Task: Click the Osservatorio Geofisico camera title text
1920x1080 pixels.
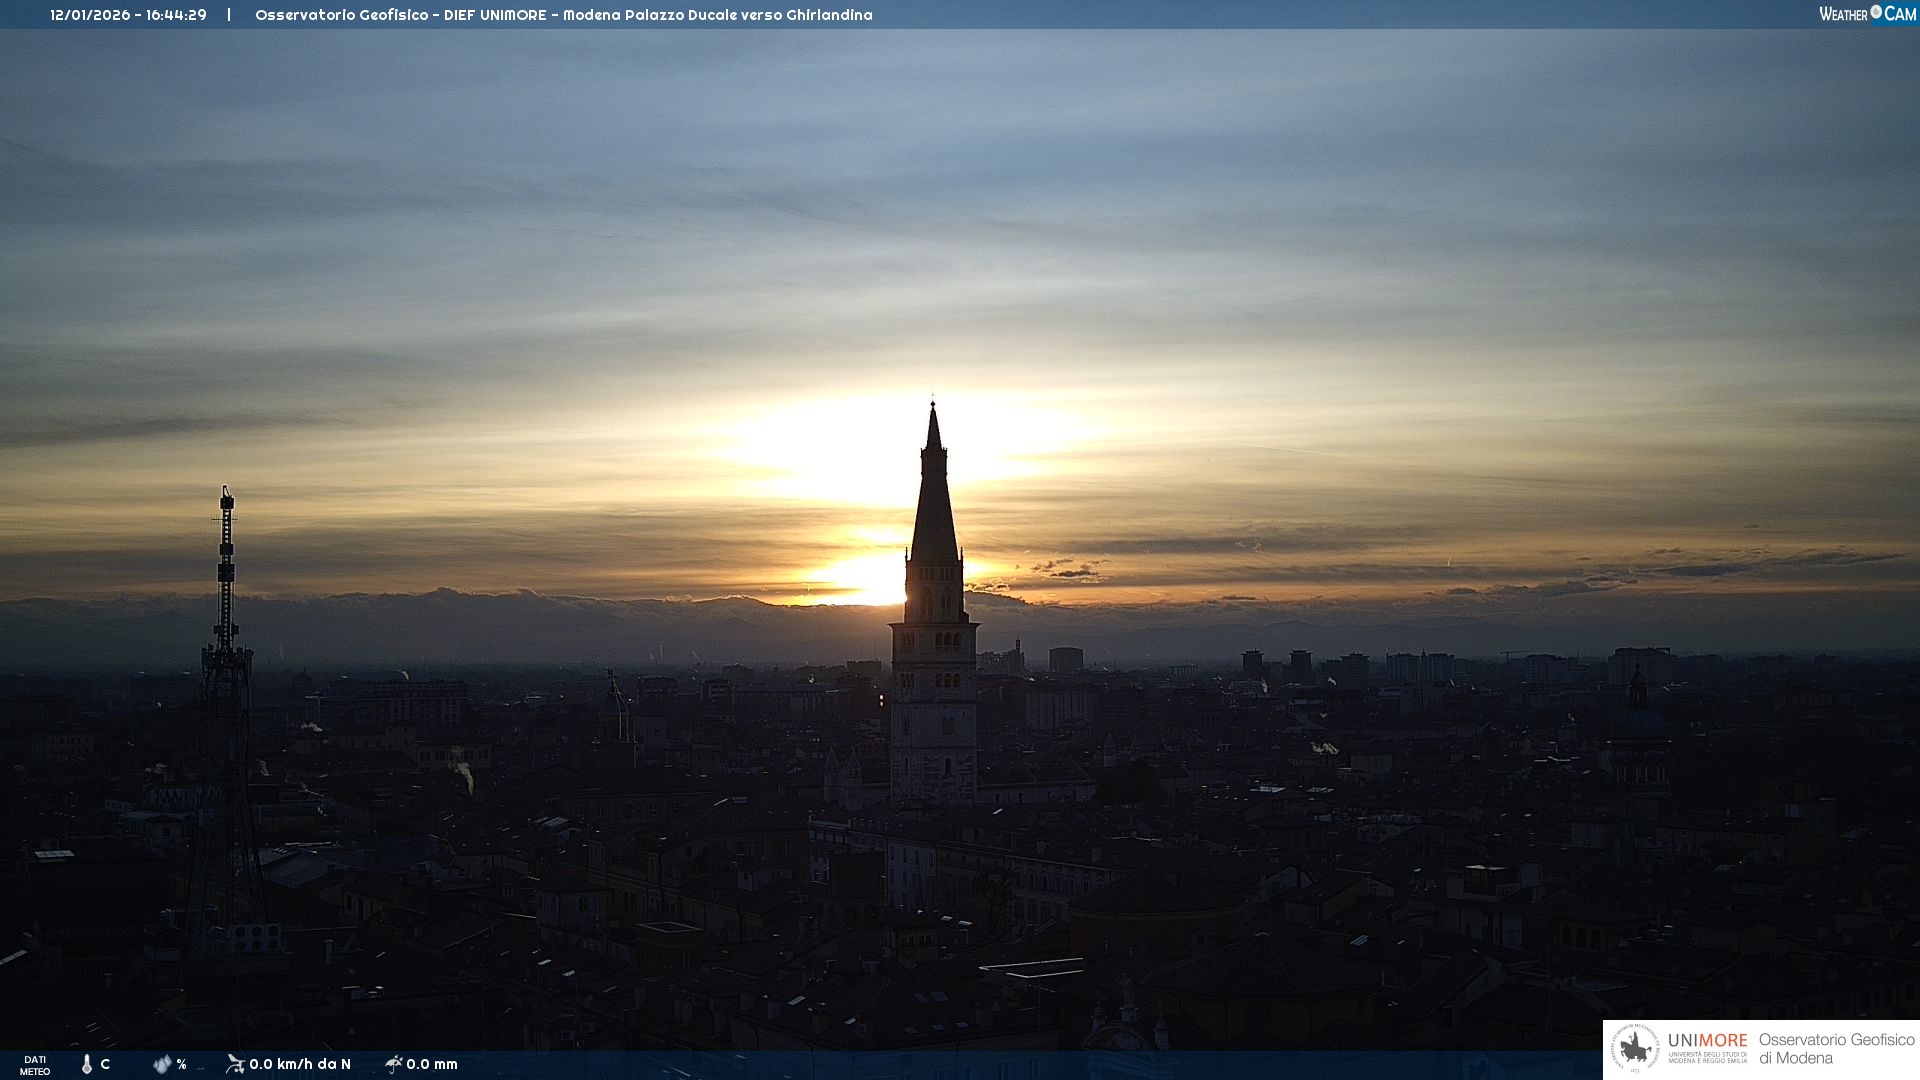Action: pyautogui.click(x=563, y=15)
